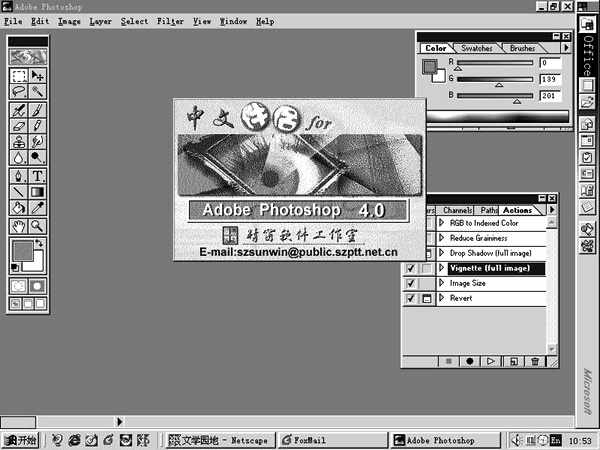The image size is (600, 450).
Task: Select the Pen tool
Action: point(18,176)
